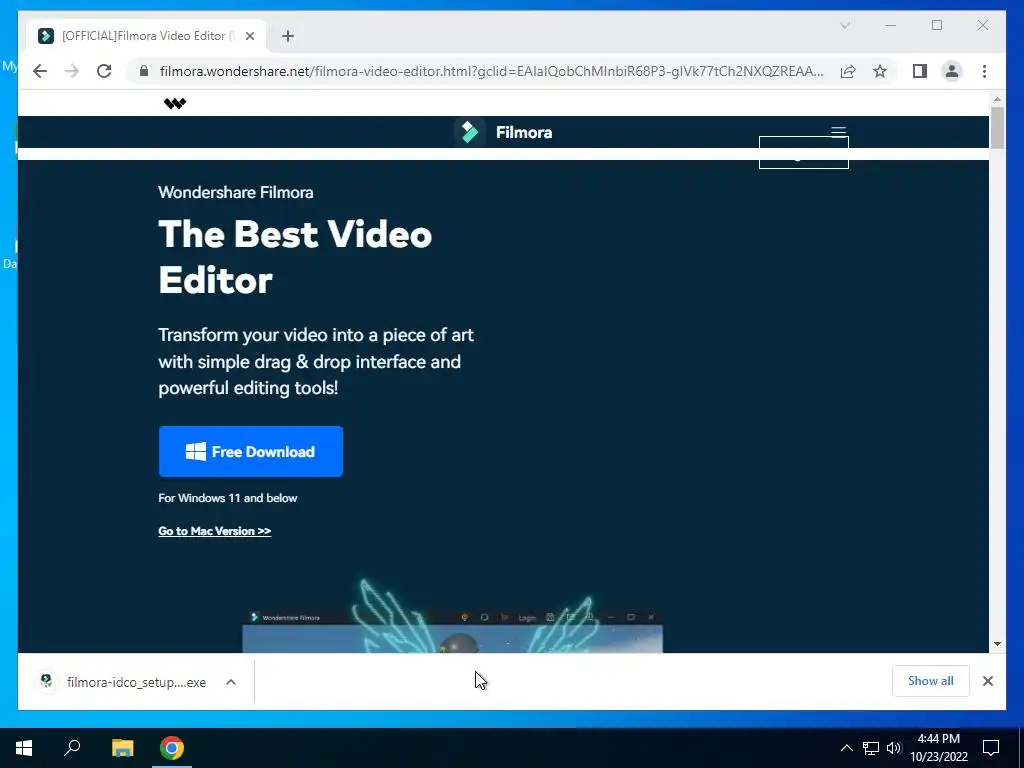
Task: Expand the tab search chevron
Action: [845, 25]
